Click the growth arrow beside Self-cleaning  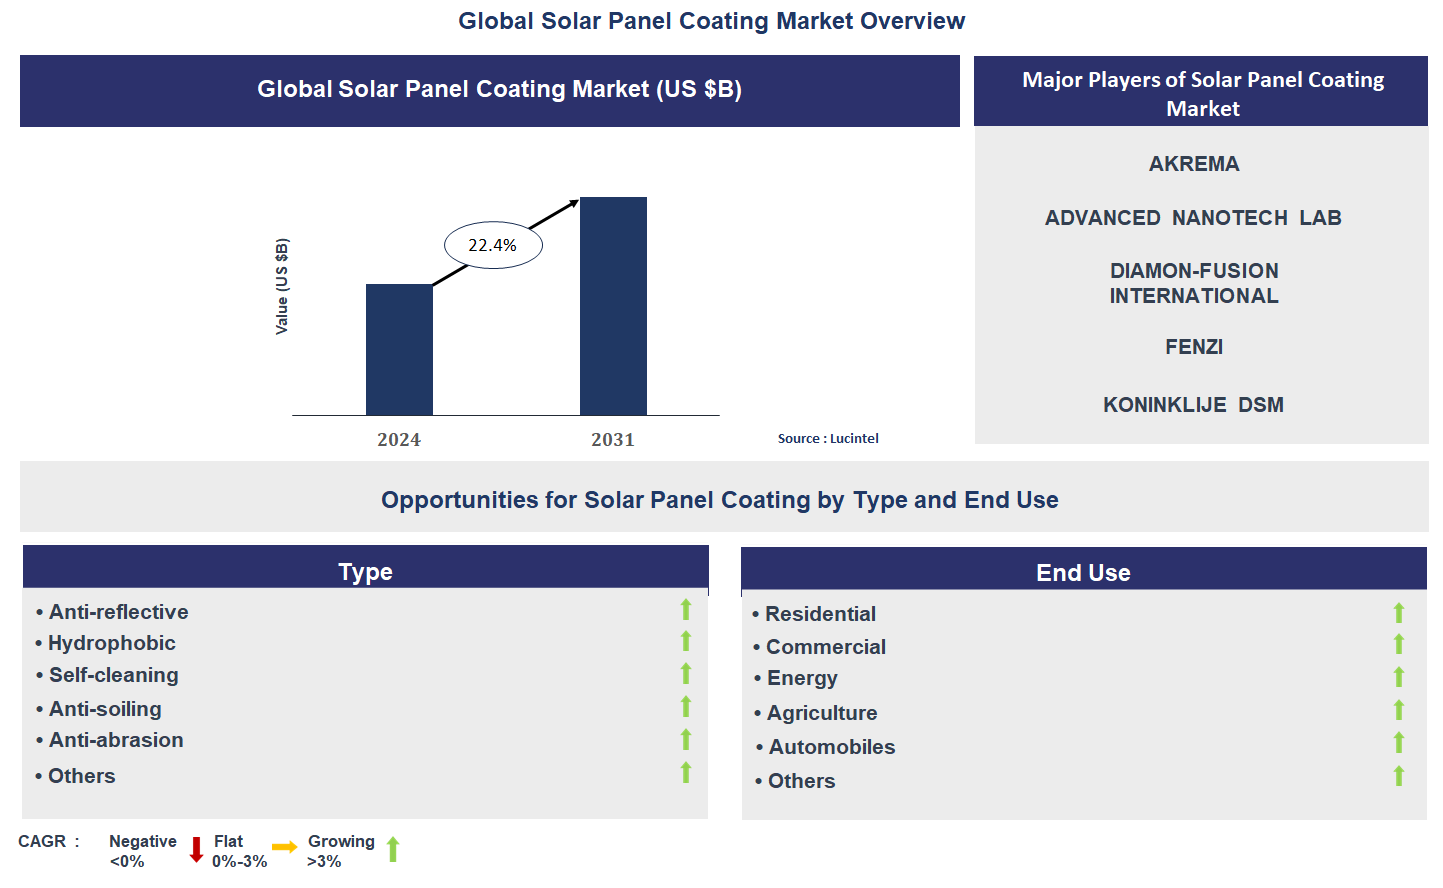[x=686, y=674]
